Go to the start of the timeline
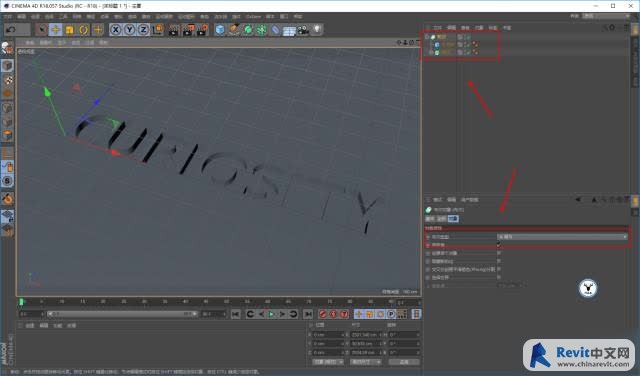This screenshot has width=640, height=376. [x=236, y=314]
